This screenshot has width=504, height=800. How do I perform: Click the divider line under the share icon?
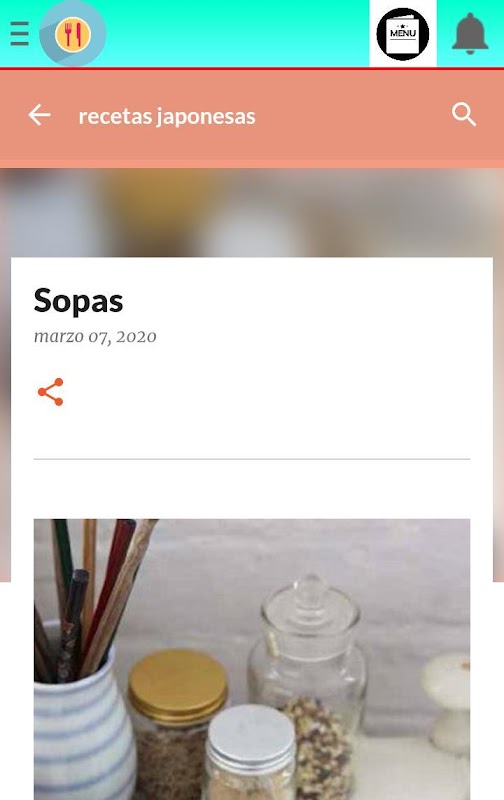click(252, 459)
